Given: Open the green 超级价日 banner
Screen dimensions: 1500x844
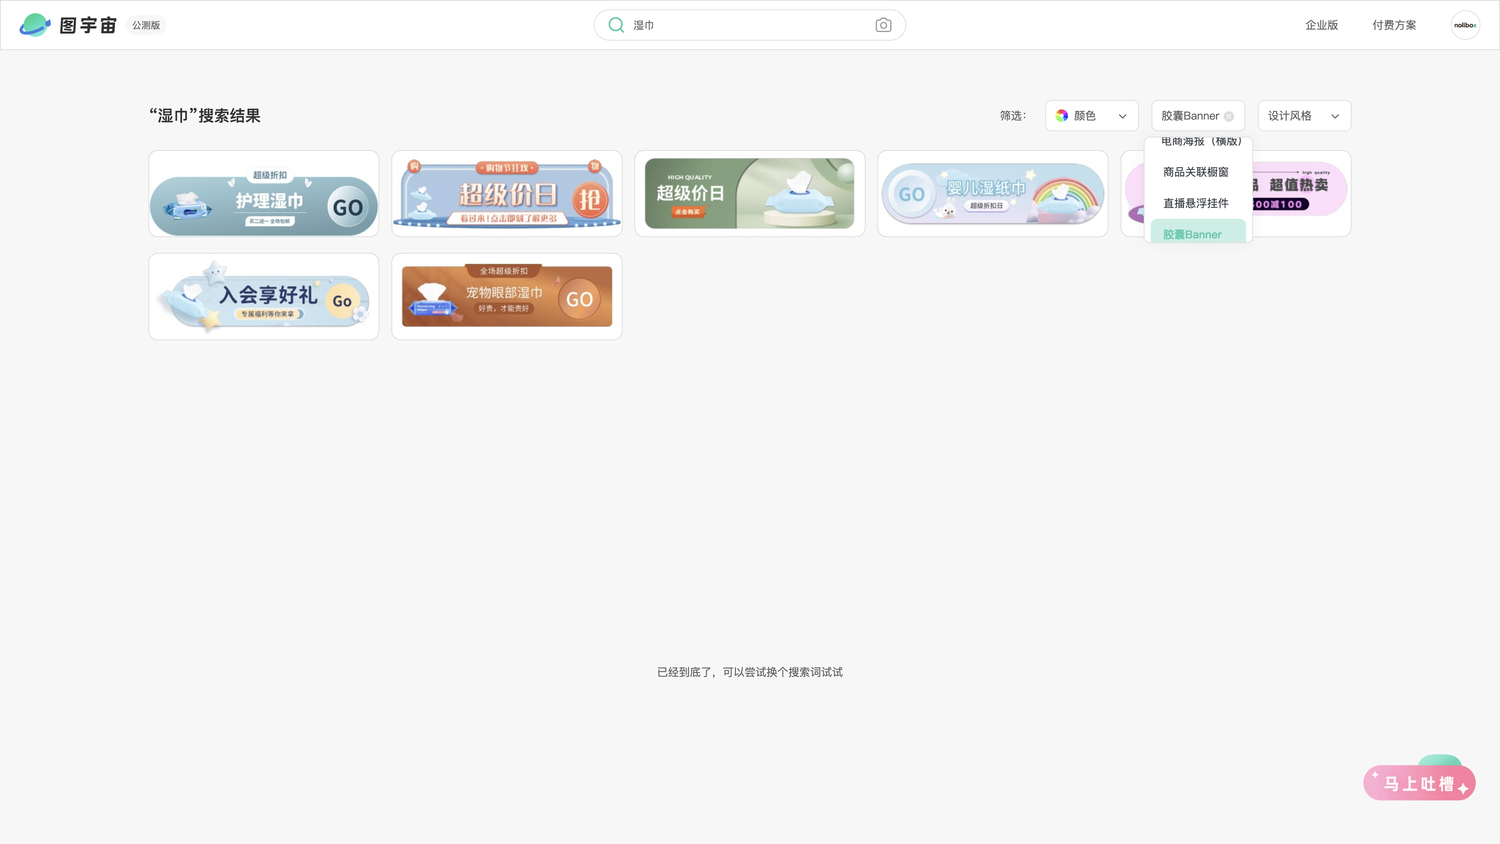Looking at the screenshot, I should [750, 194].
